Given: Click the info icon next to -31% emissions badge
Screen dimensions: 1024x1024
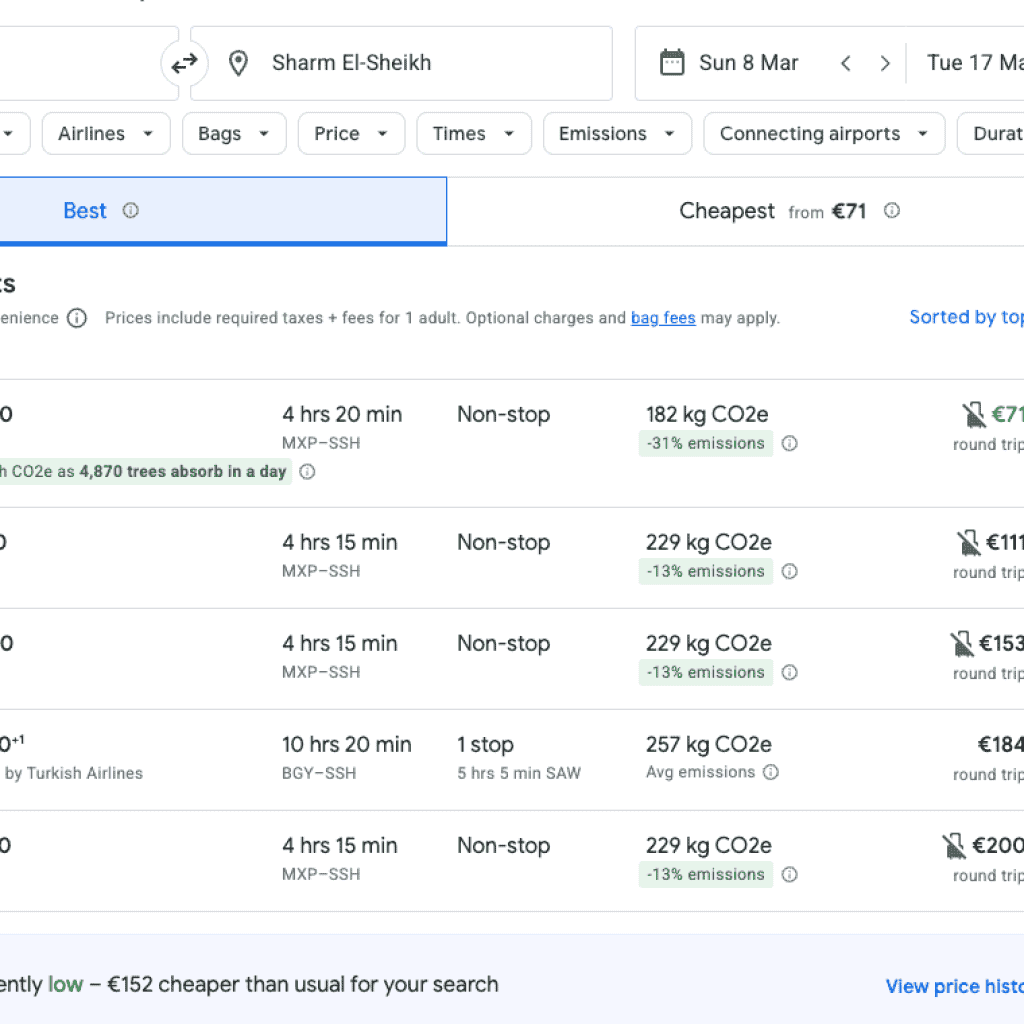Looking at the screenshot, I should [789, 443].
